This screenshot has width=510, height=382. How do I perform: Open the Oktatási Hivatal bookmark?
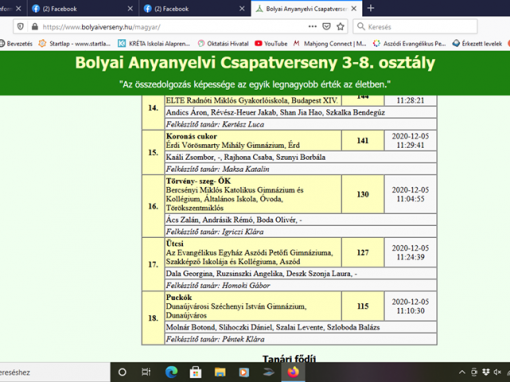pyautogui.click(x=223, y=44)
